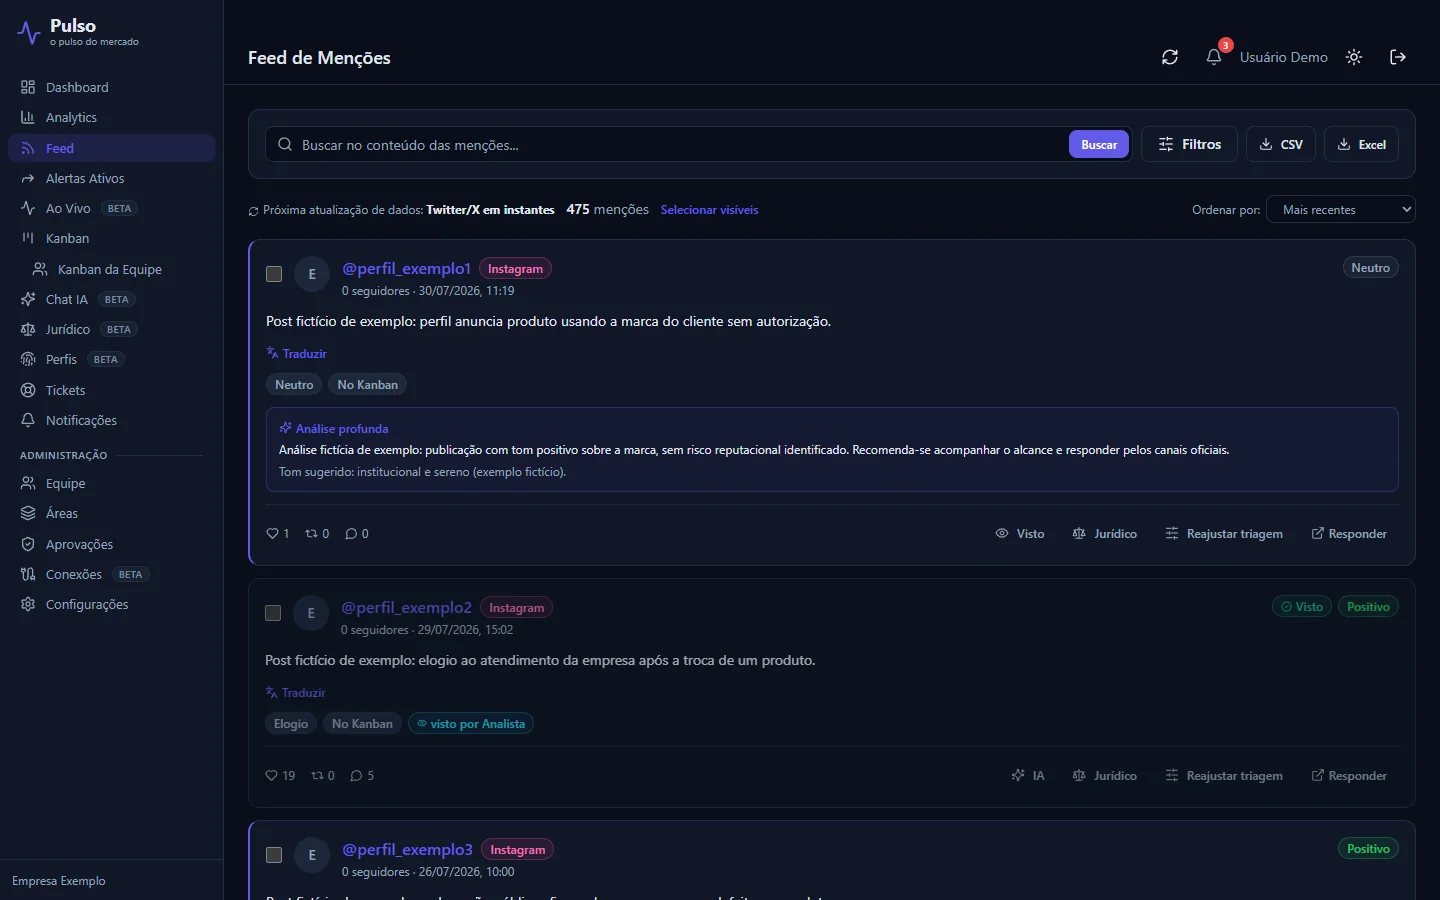Open Kanban in the sidebar
The height and width of the screenshot is (900, 1440).
pos(112,238)
